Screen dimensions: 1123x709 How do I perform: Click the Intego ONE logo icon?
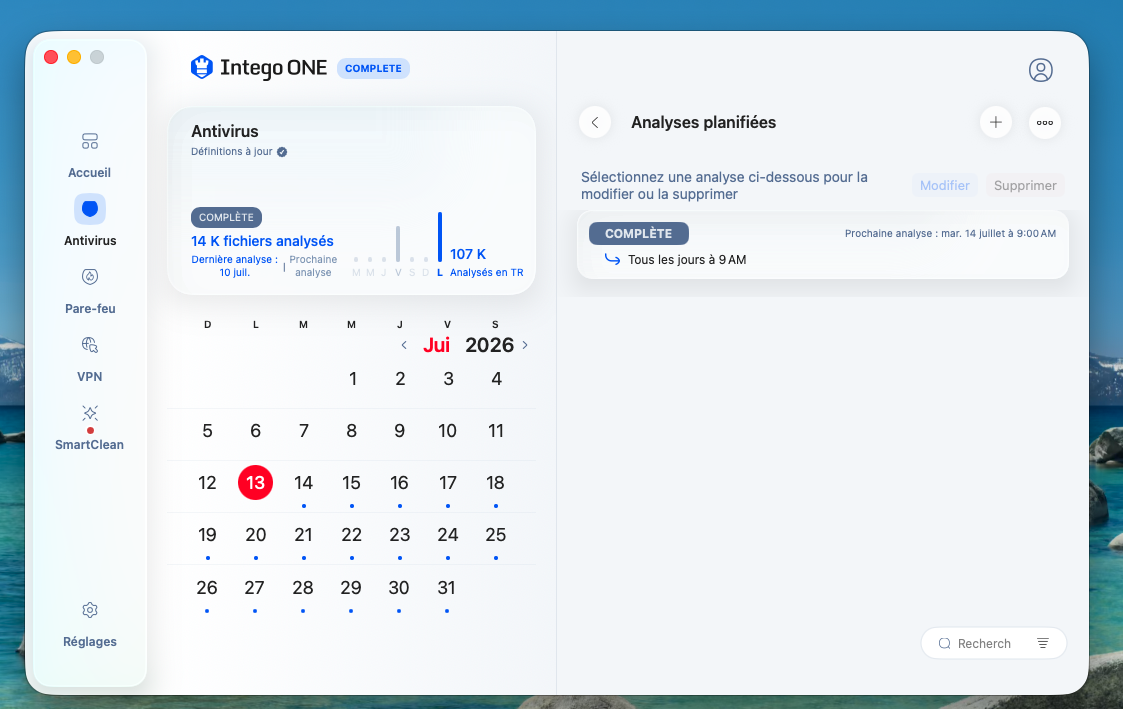[x=202, y=67]
